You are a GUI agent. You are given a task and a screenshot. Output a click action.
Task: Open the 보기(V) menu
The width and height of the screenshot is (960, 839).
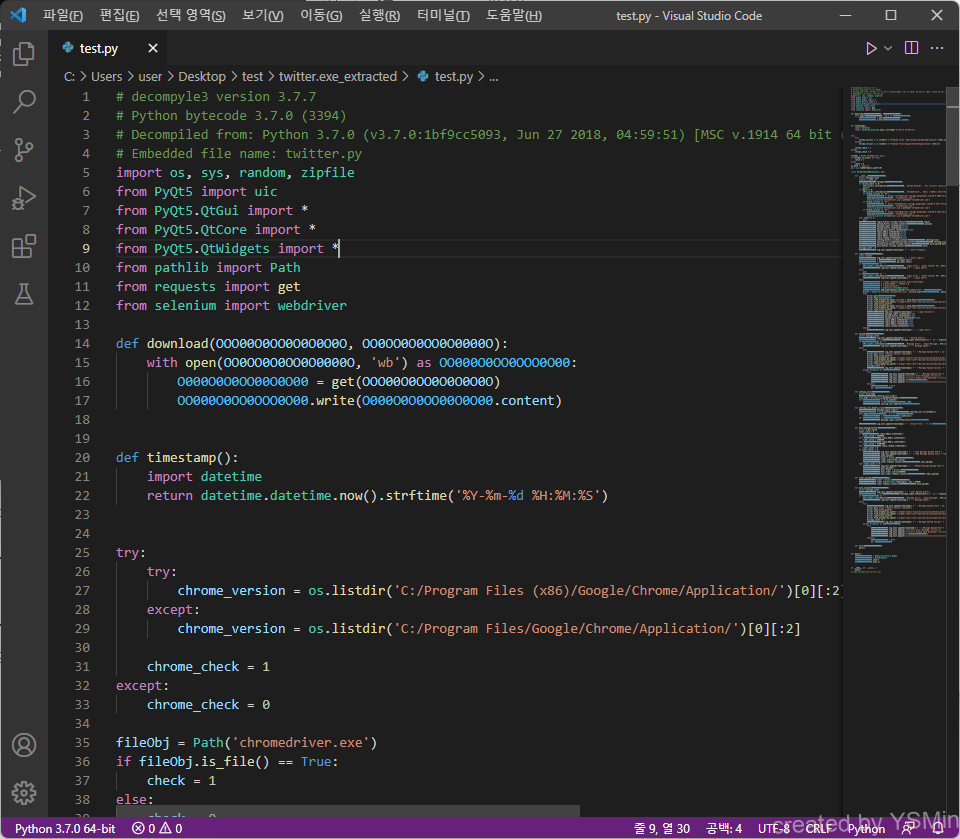pyautogui.click(x=263, y=15)
